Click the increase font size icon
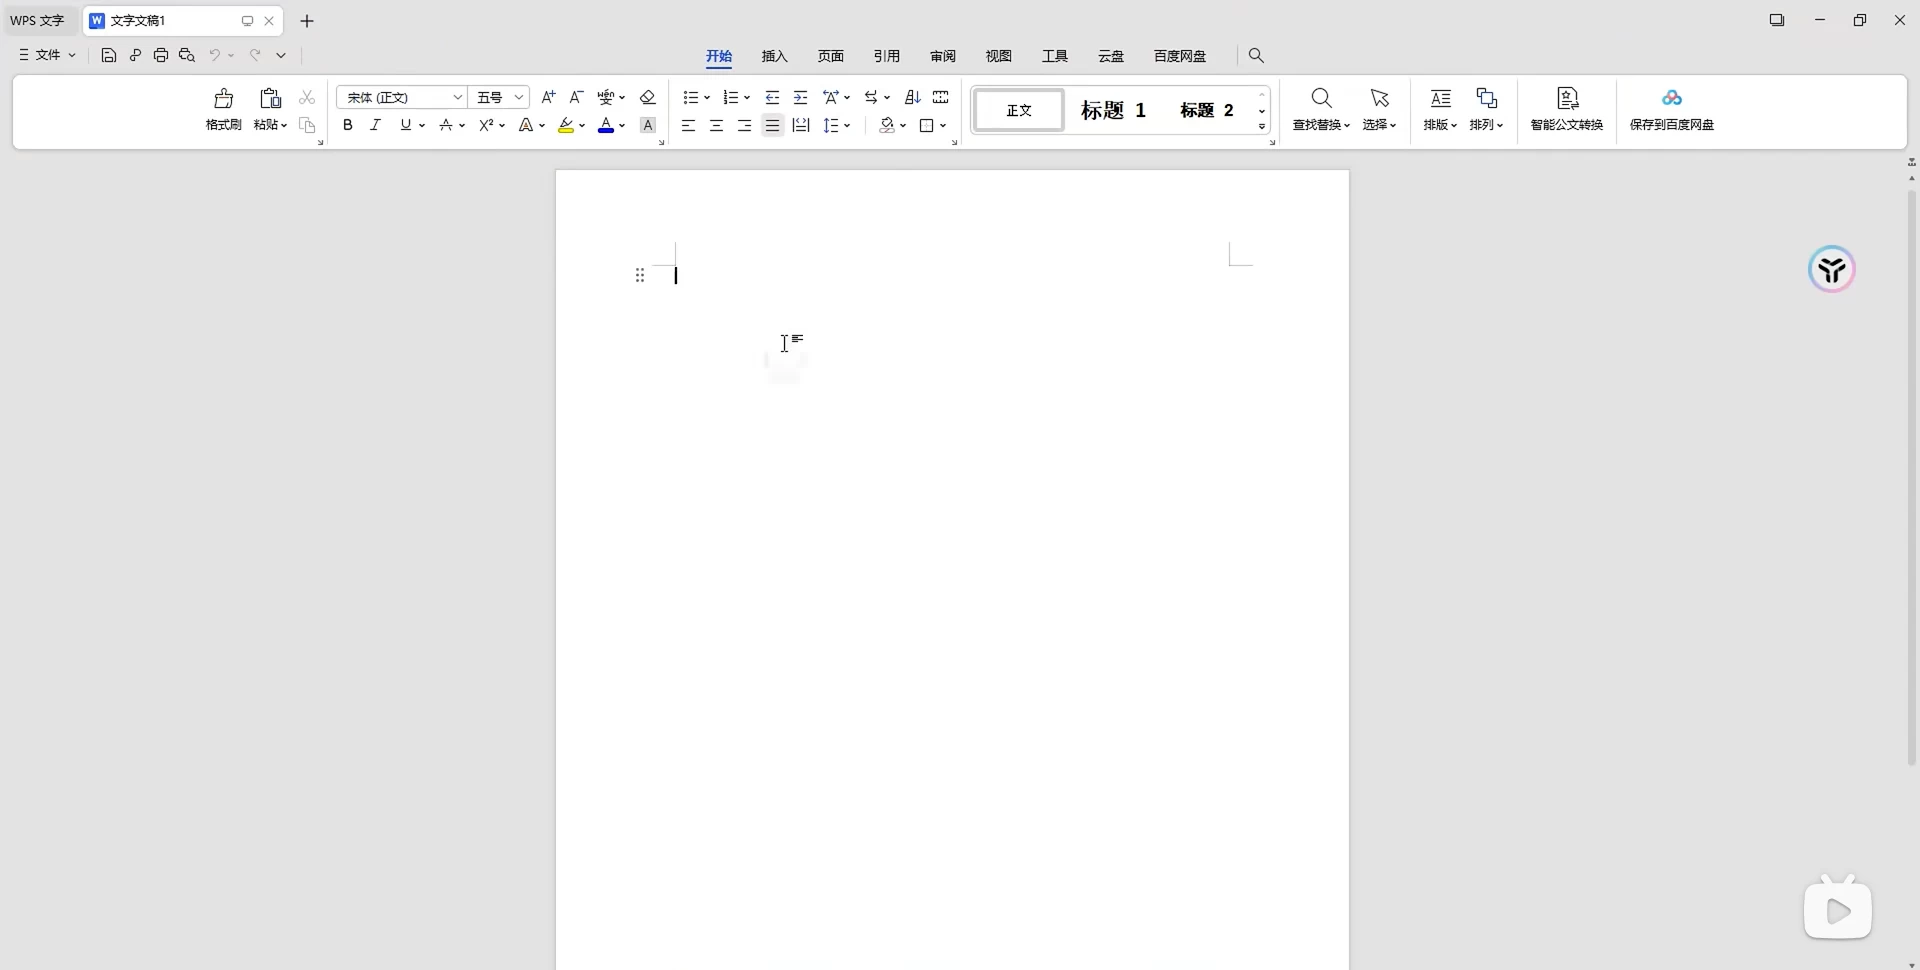 click(x=548, y=97)
